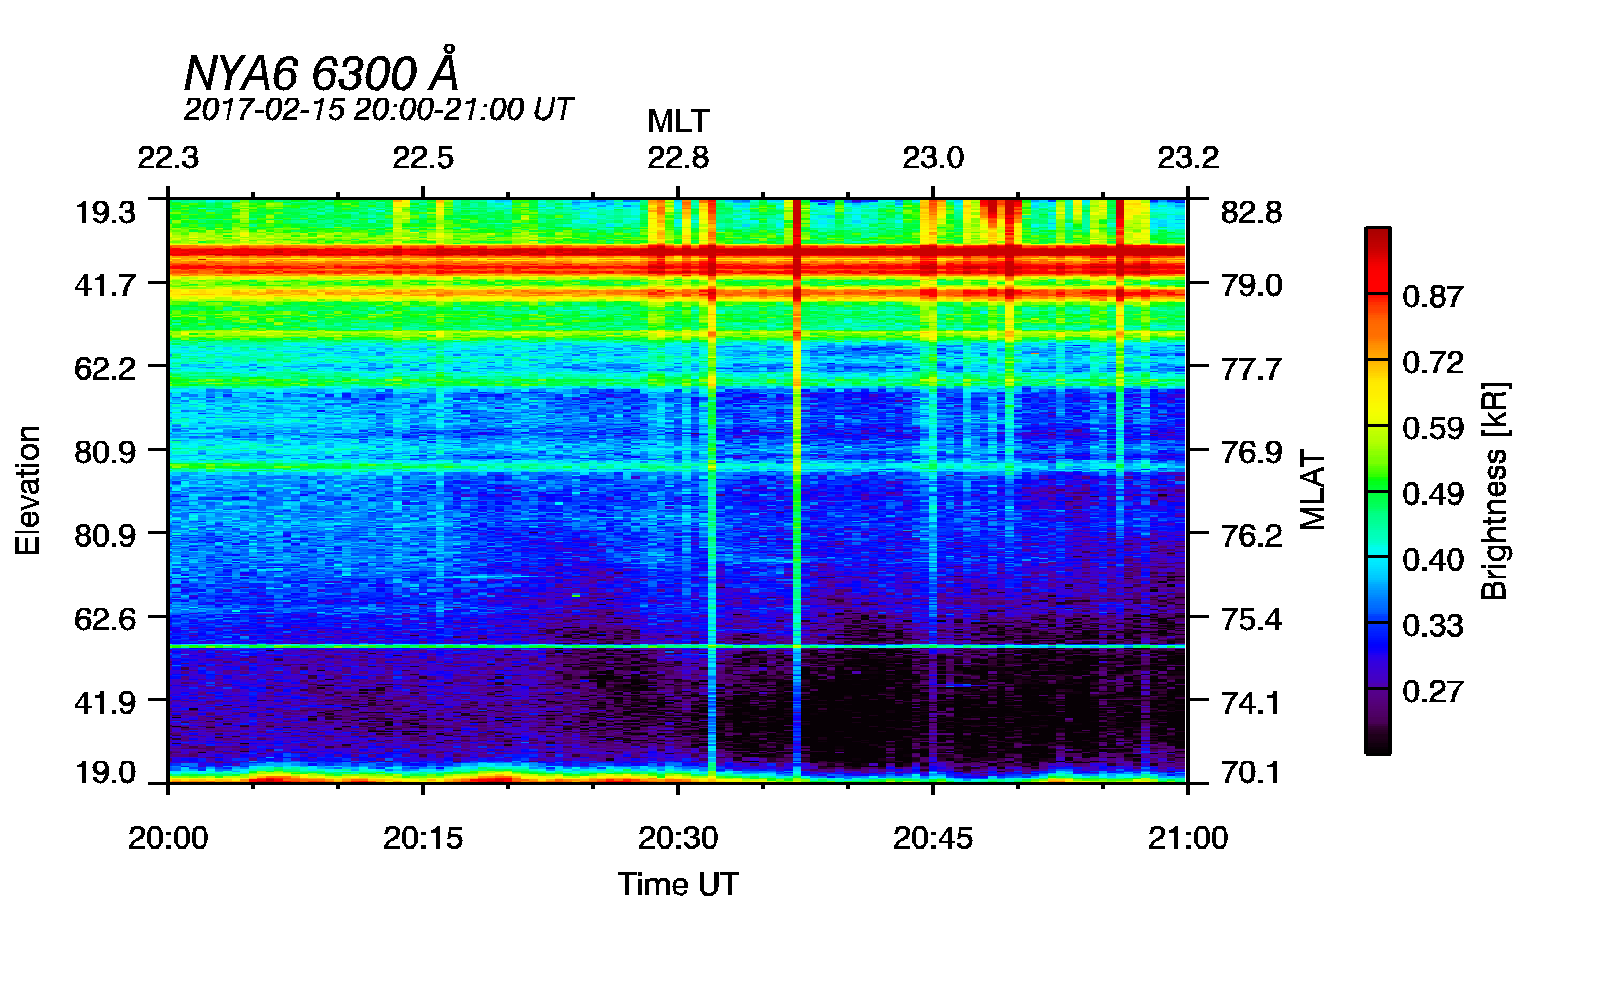
Task: Click the green middle section of the colorbar
Action: (x=1378, y=490)
